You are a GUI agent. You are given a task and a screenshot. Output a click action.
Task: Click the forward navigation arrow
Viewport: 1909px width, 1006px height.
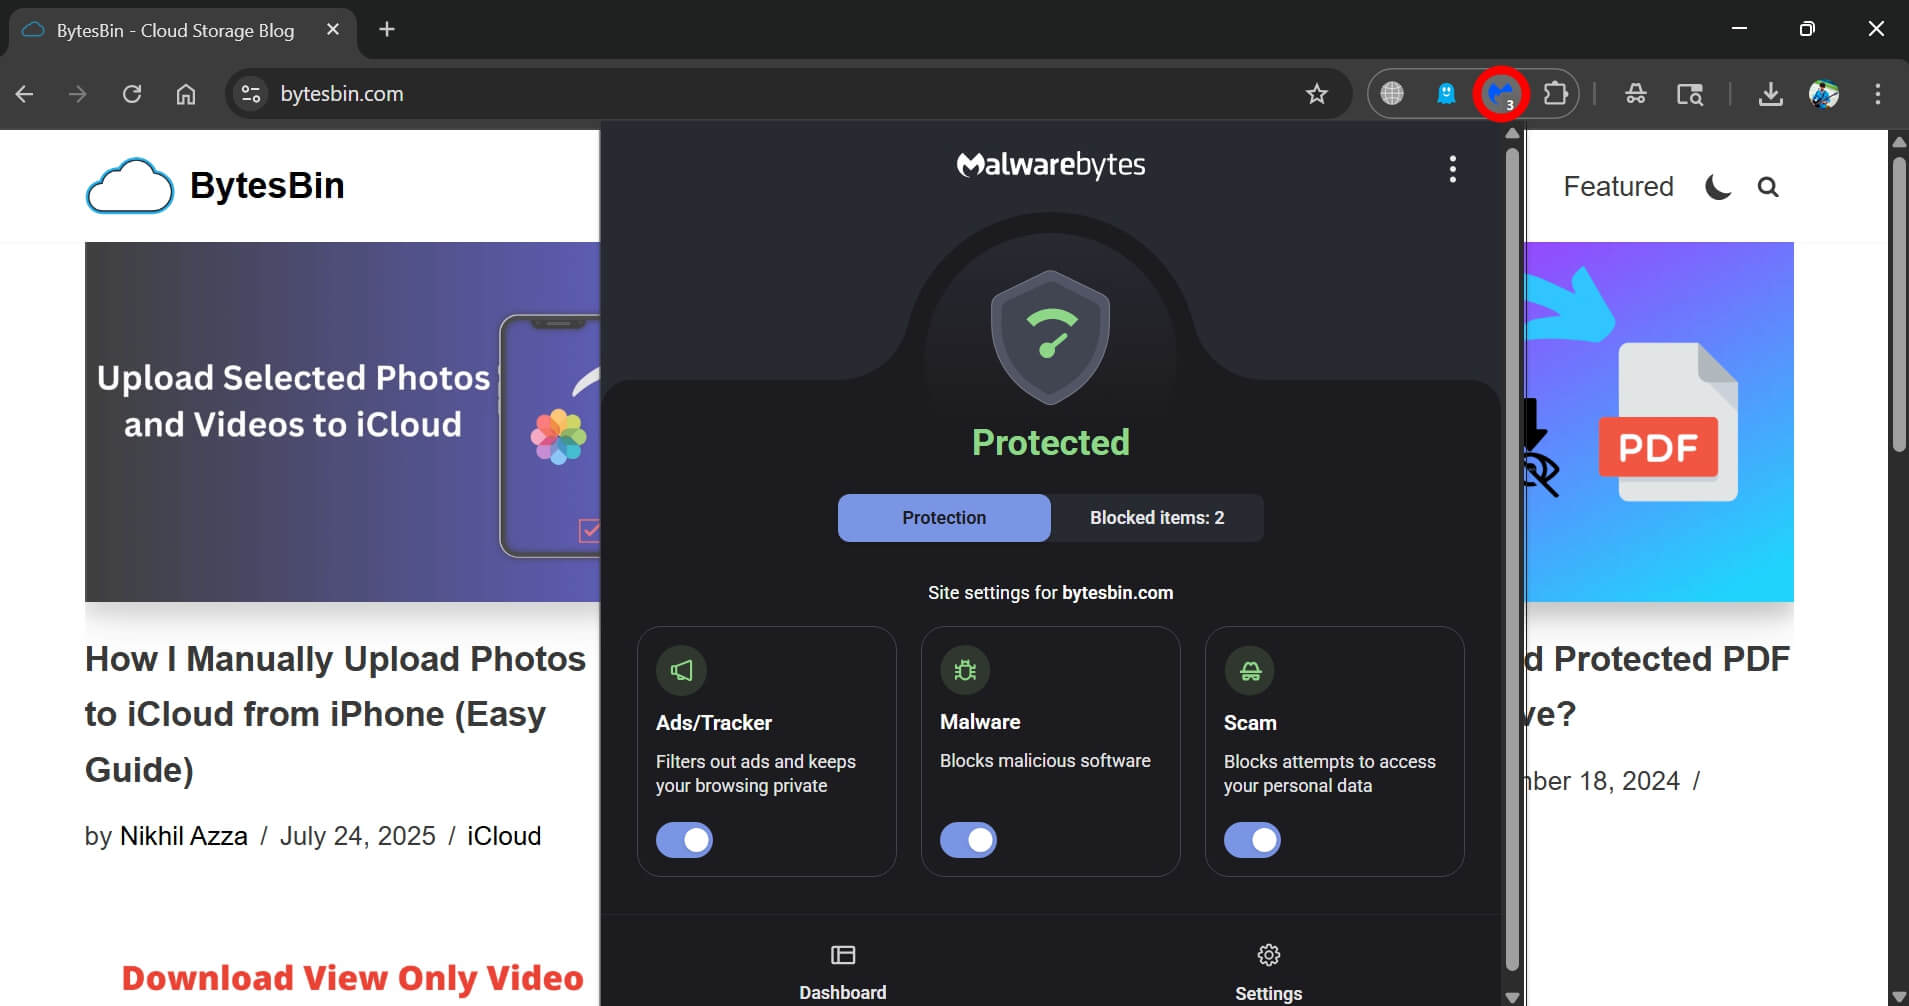pos(78,94)
